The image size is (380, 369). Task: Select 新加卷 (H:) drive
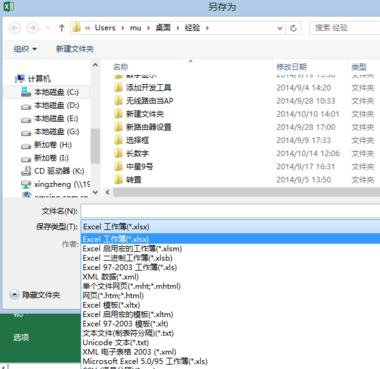[x=53, y=145]
